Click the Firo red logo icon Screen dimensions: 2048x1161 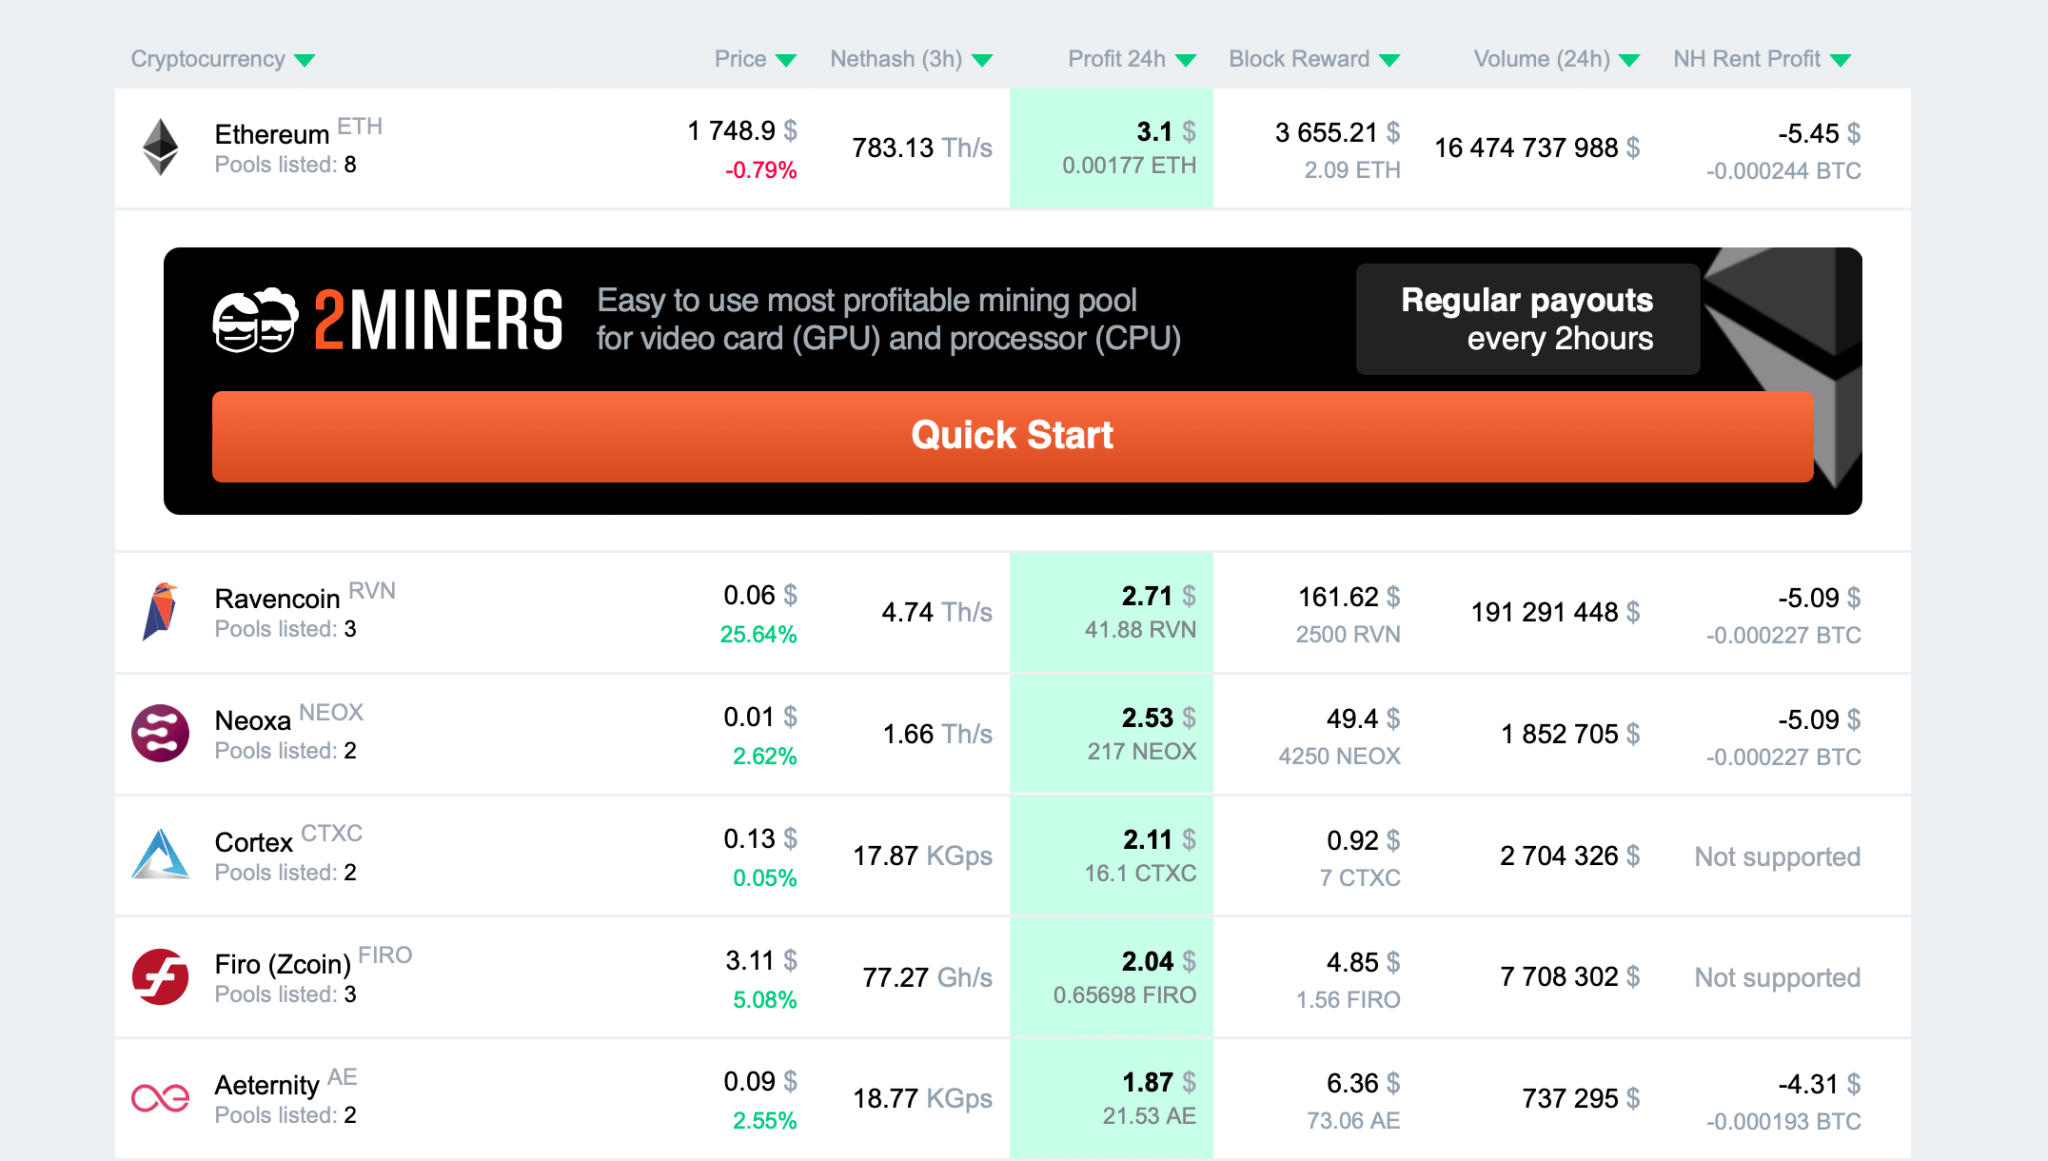point(160,976)
